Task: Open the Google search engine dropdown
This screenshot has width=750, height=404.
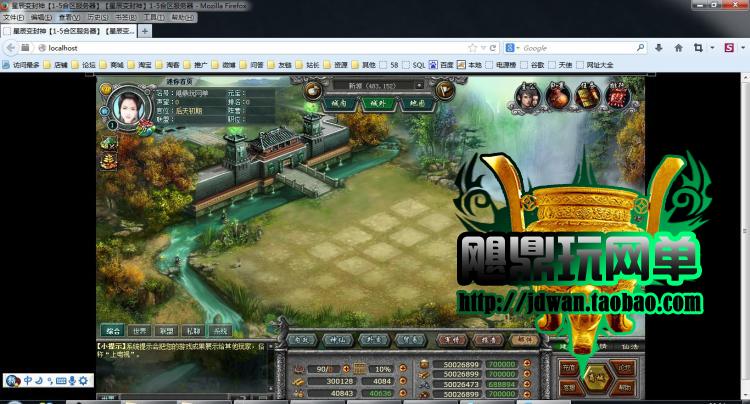Action: click(512, 48)
